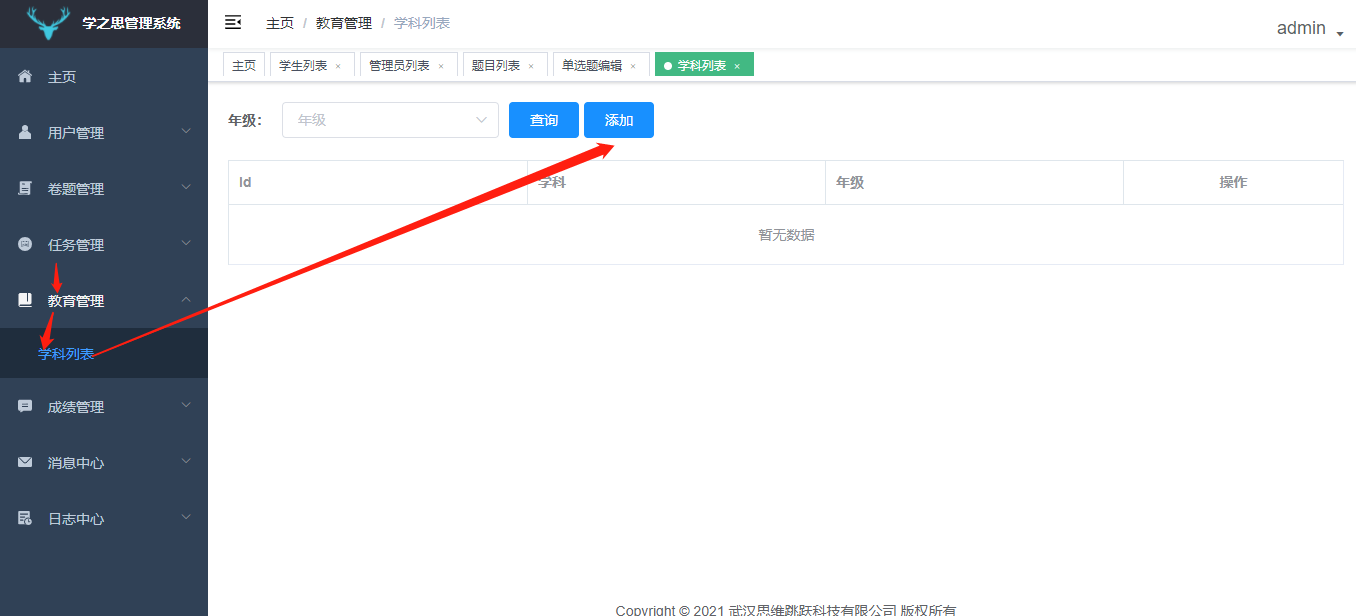Click 教育管理 in the breadcrumb
This screenshot has width=1356, height=616.
pos(344,23)
